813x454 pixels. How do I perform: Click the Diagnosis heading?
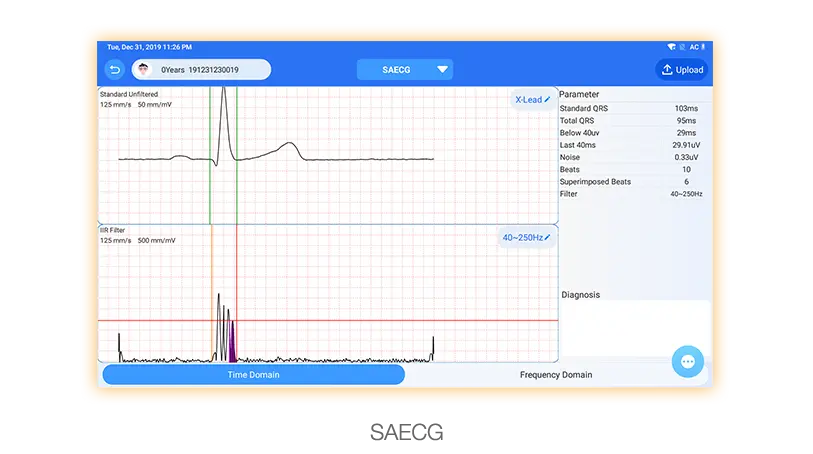tap(580, 294)
